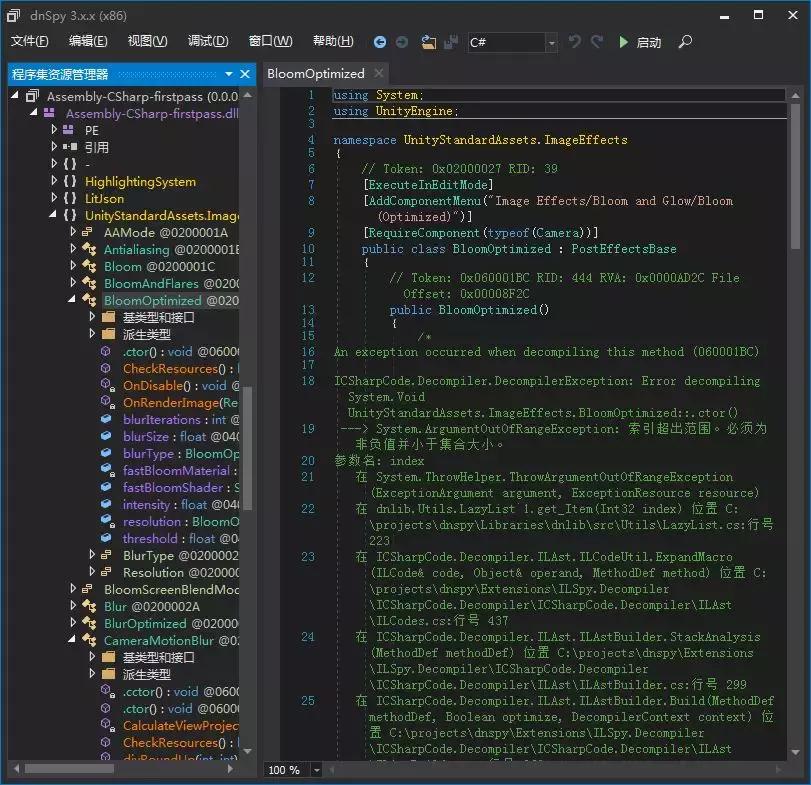Click the Bloom class icon in the tree
The height and width of the screenshot is (785, 811).
88,266
